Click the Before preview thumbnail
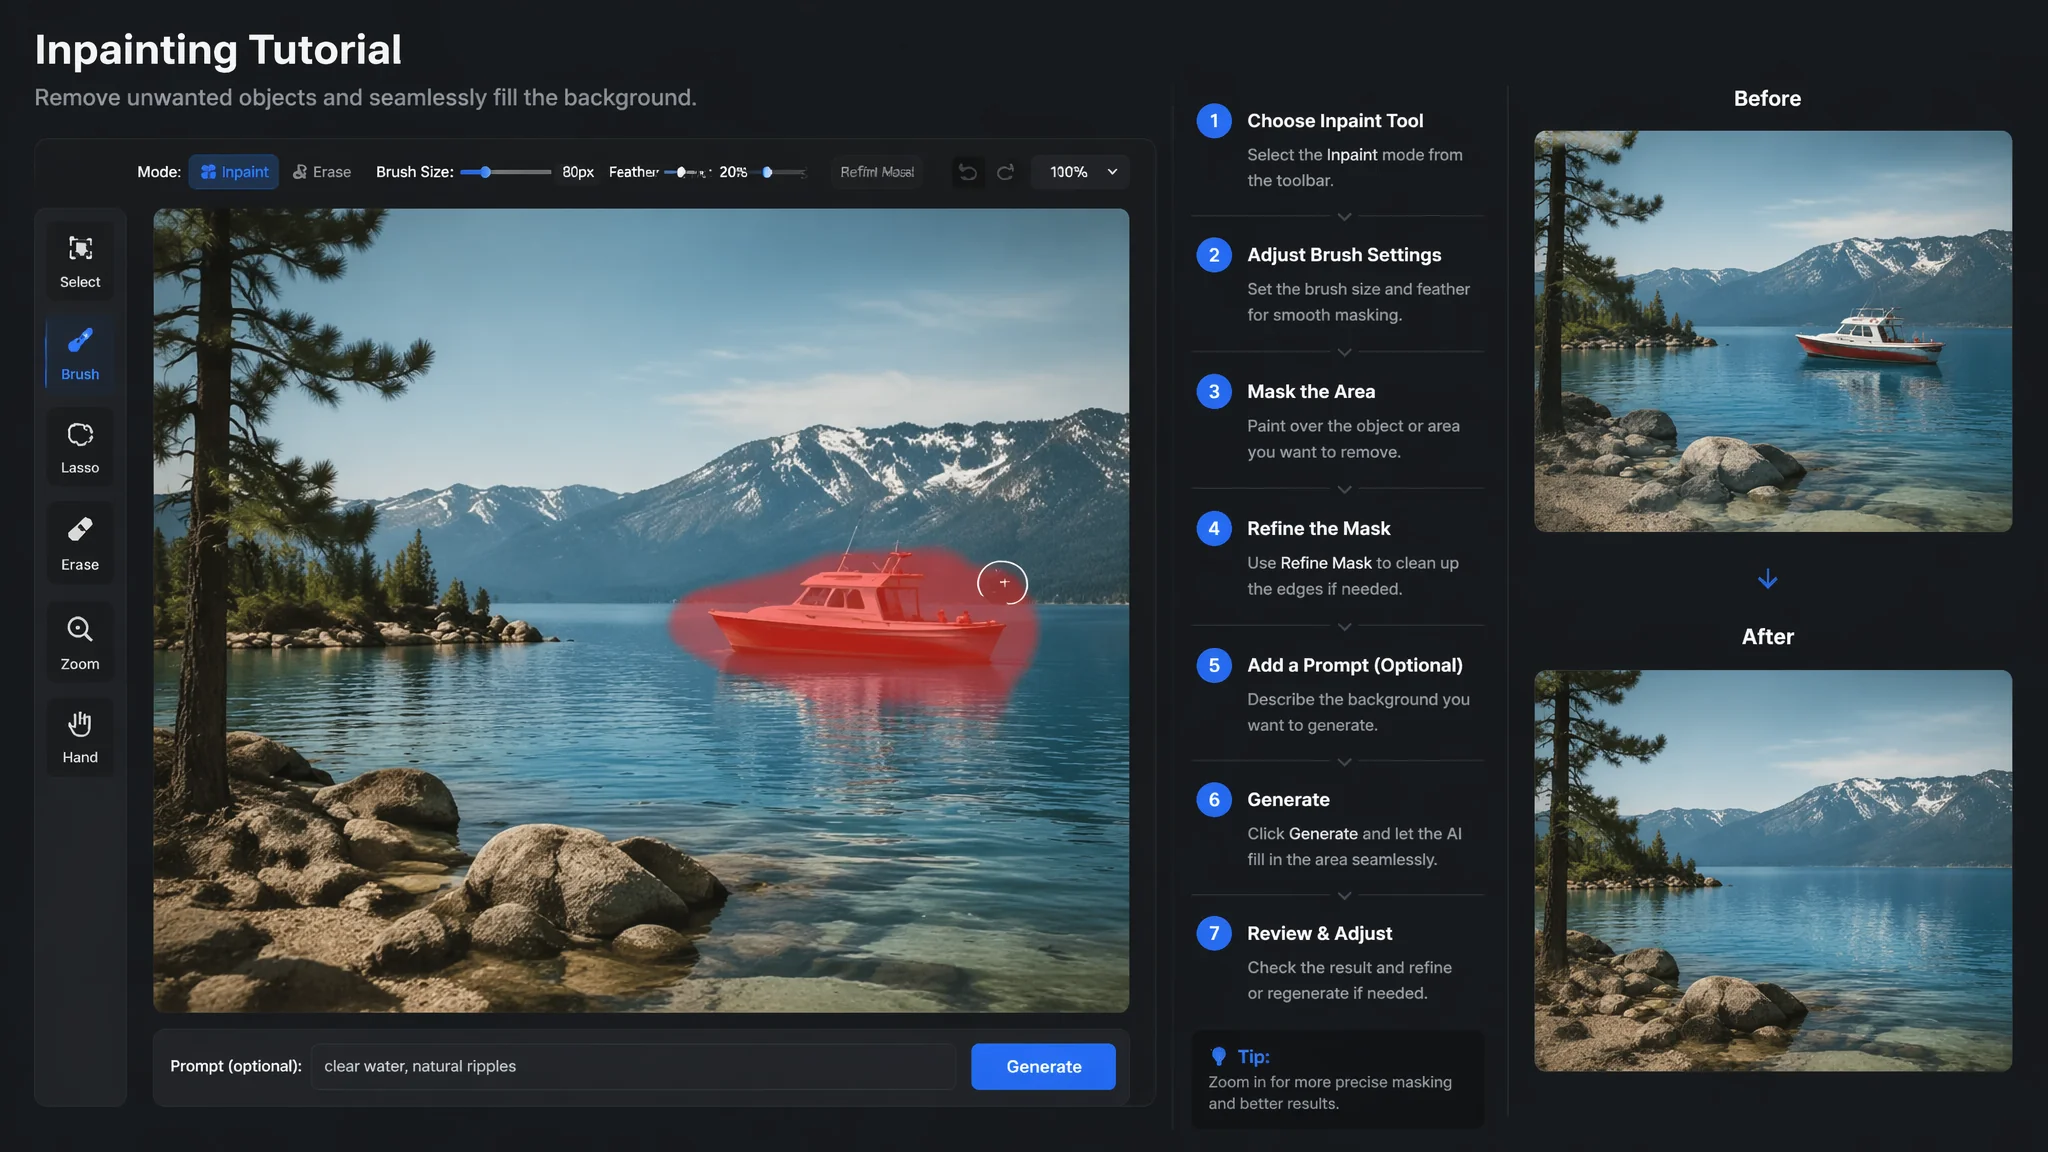Screen dimensions: 2048x1152 1773,331
